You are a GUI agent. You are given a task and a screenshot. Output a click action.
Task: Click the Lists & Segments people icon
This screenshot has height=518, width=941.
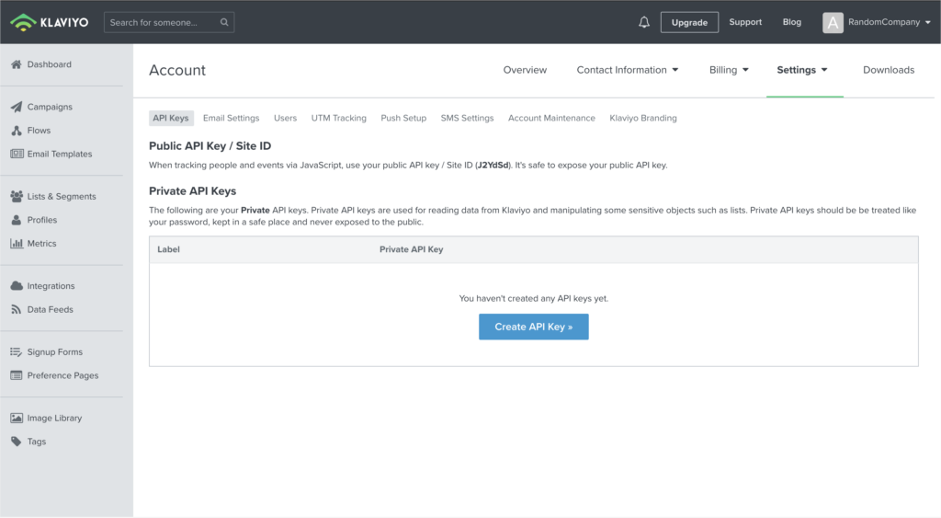pyautogui.click(x=16, y=196)
